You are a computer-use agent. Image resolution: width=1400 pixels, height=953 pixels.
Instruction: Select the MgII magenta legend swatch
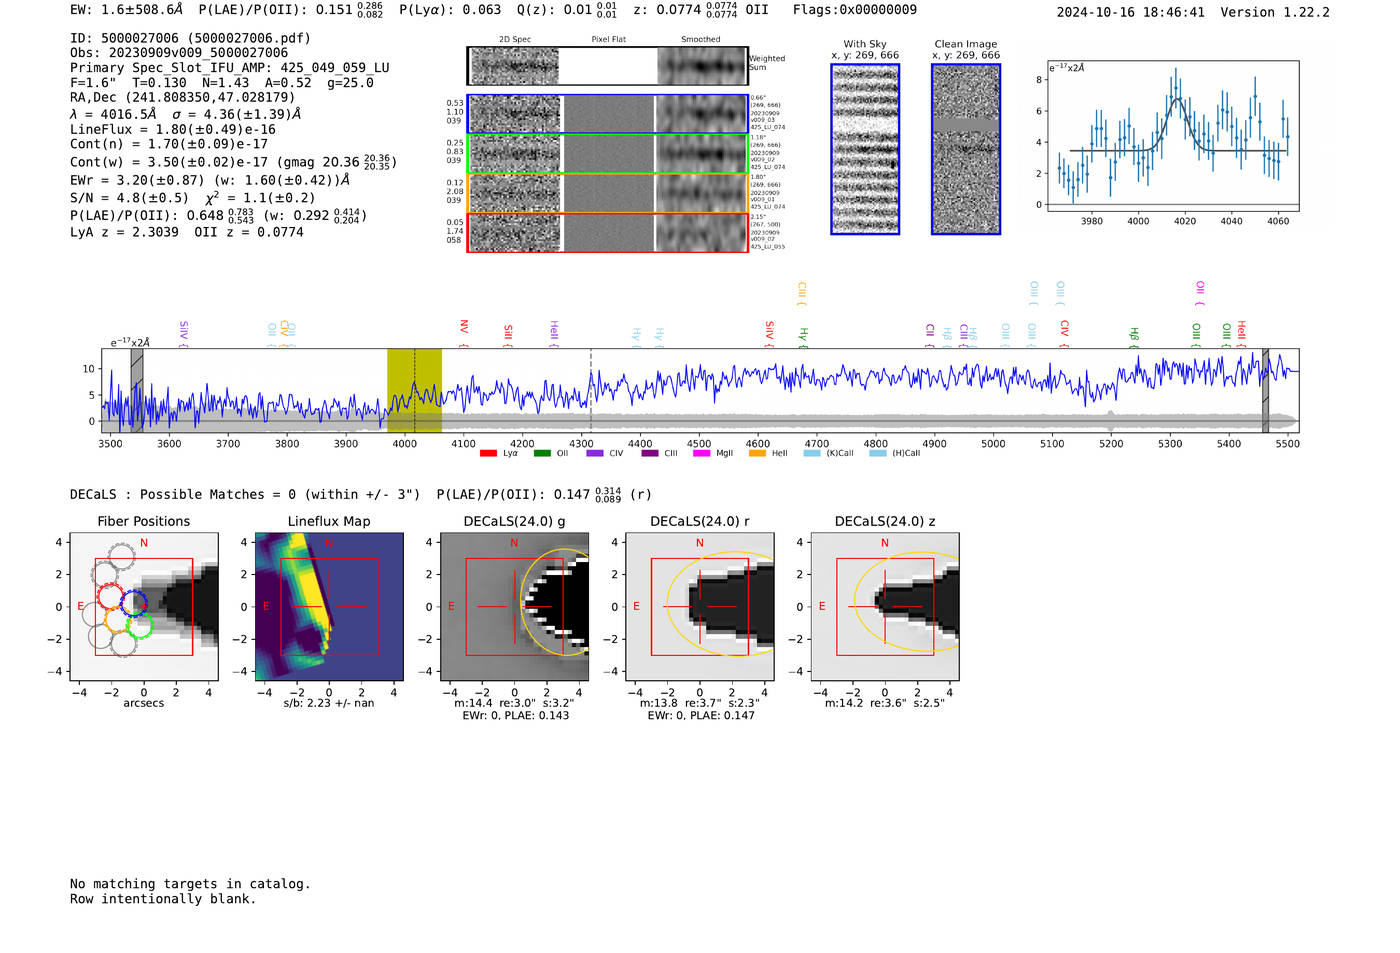(x=701, y=453)
